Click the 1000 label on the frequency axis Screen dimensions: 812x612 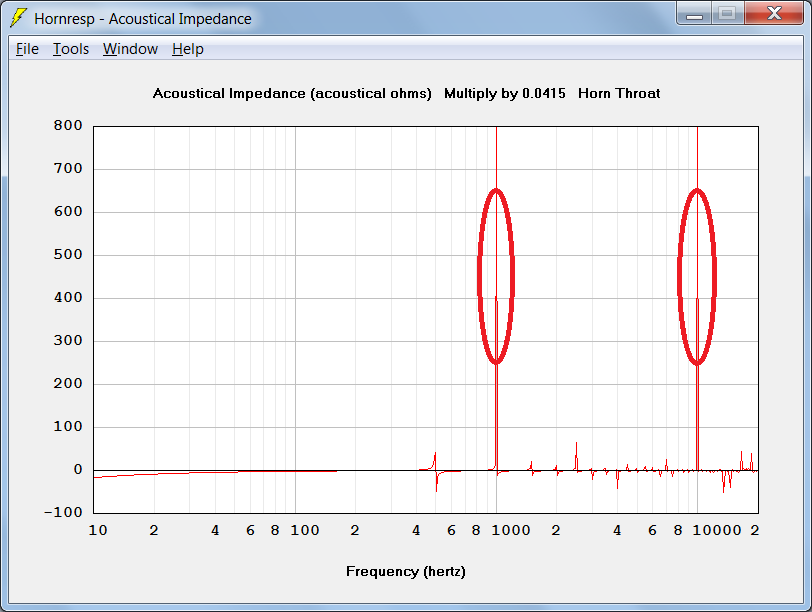coord(511,530)
